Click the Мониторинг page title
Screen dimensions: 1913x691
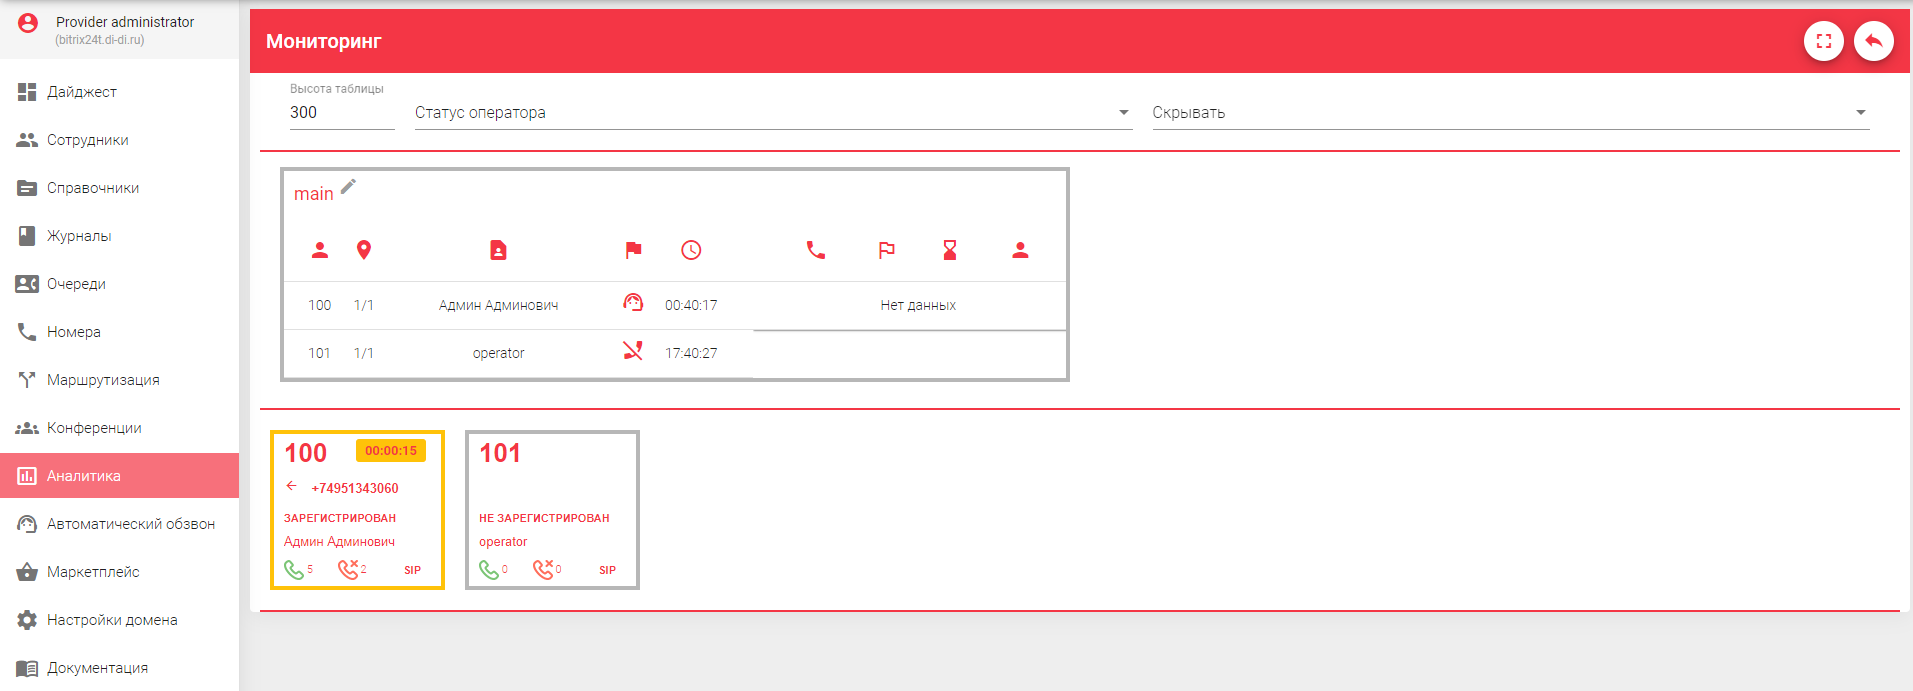324,41
